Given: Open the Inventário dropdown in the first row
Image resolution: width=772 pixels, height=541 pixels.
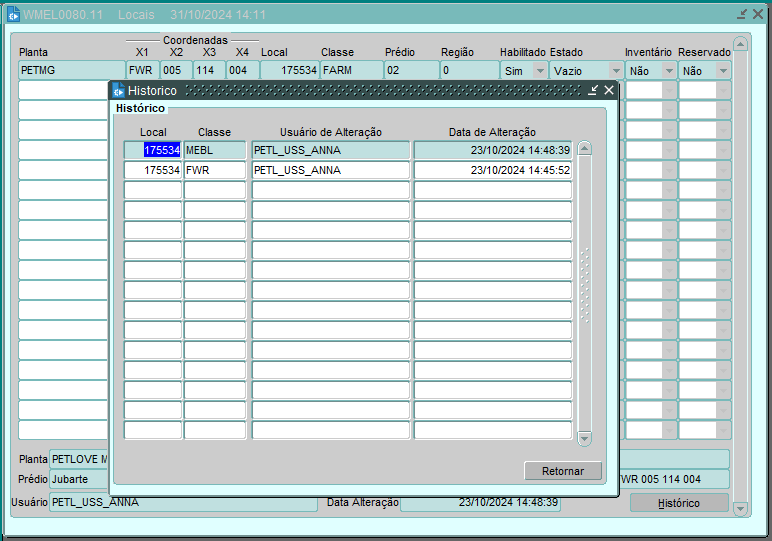Looking at the screenshot, I should pyautogui.click(x=668, y=71).
